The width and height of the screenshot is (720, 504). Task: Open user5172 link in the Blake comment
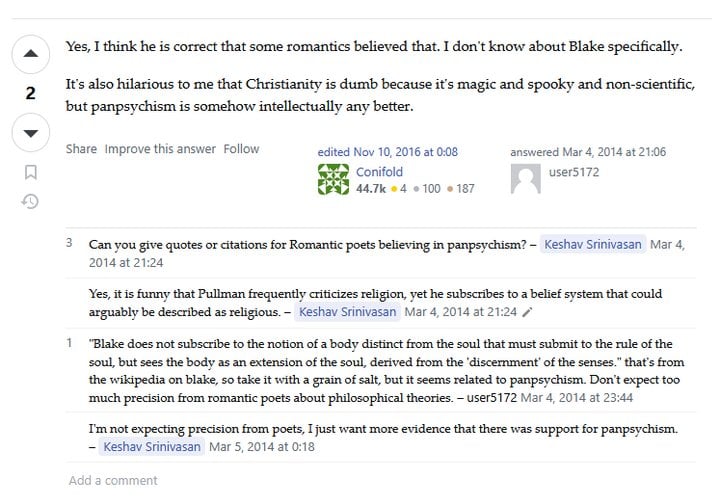492,398
